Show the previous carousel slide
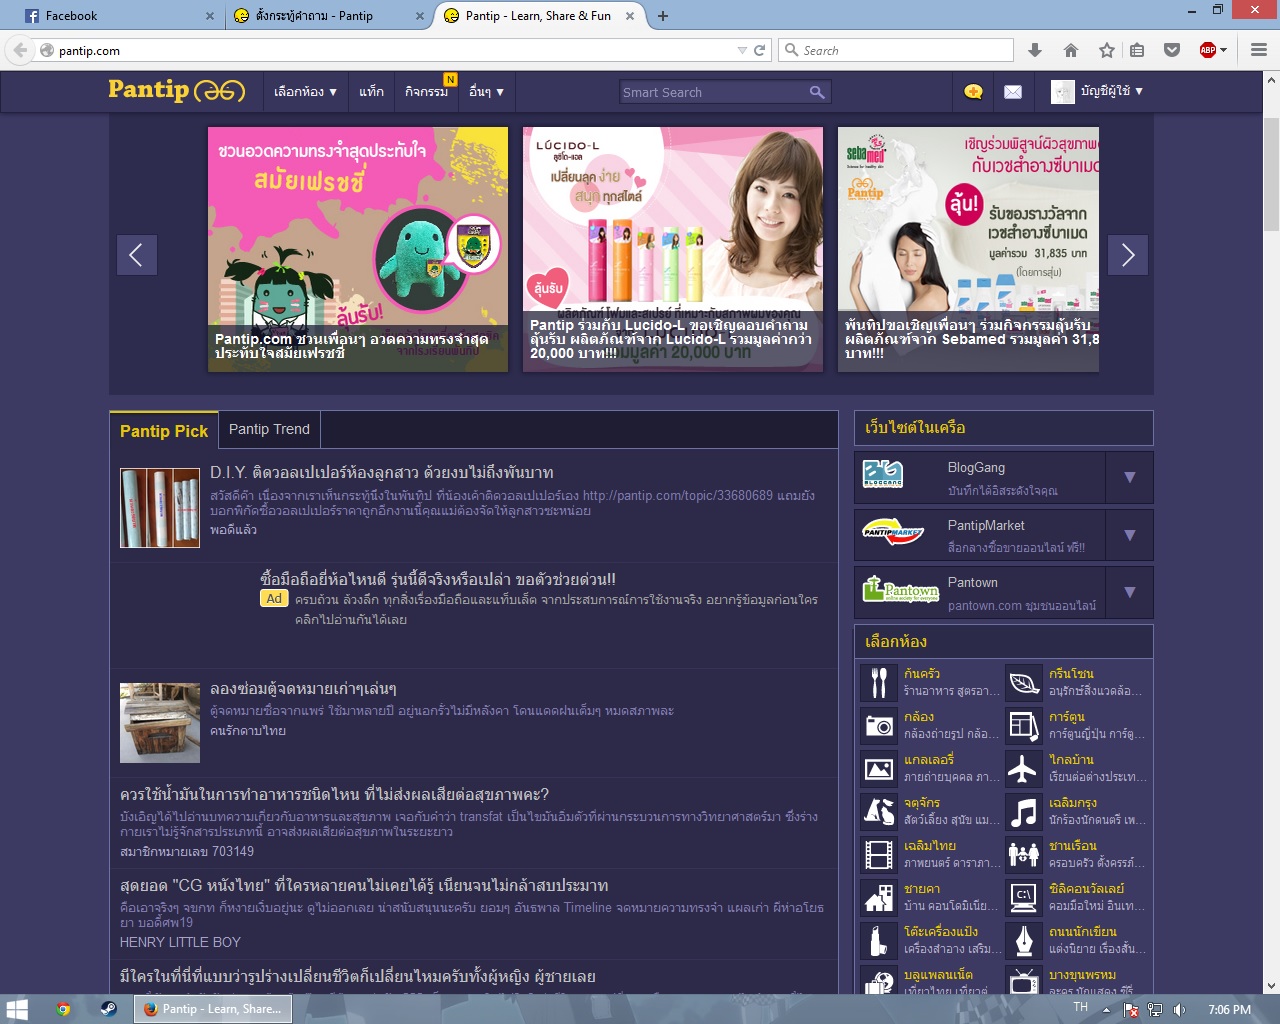This screenshot has width=1280, height=1024. (x=137, y=255)
